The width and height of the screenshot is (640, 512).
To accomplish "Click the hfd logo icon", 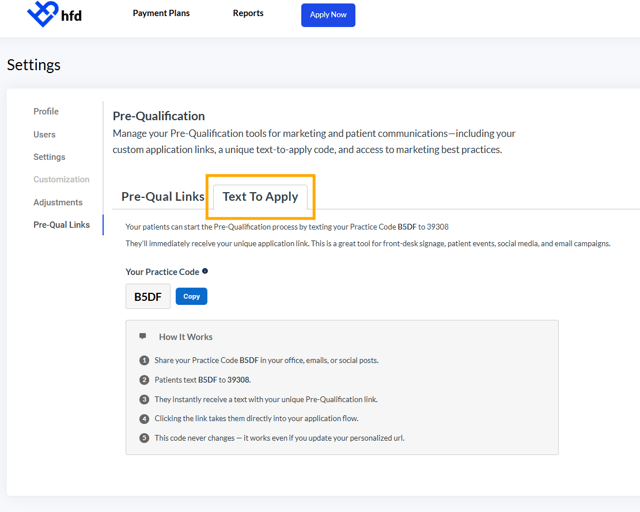I will click(x=42, y=14).
